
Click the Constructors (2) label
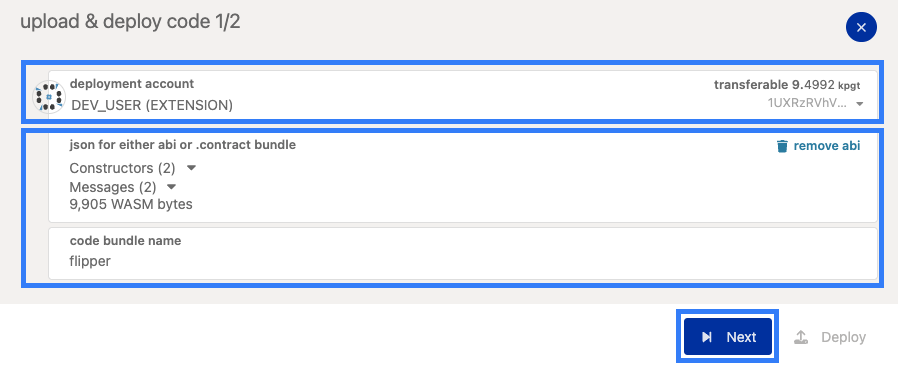point(122,168)
